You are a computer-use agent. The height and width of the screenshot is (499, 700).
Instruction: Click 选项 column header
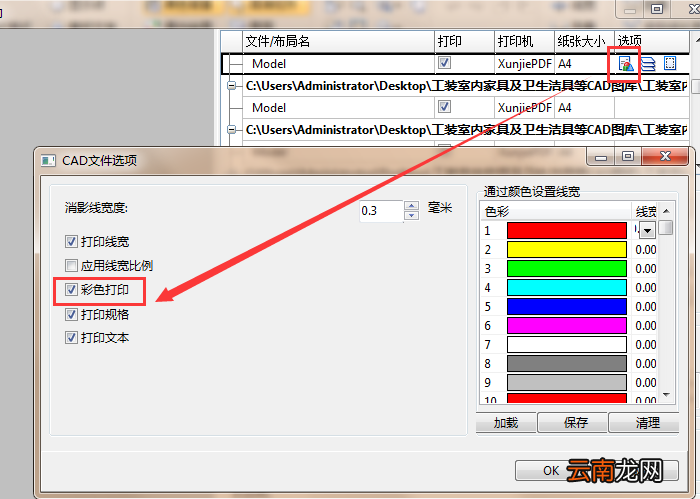click(652, 42)
